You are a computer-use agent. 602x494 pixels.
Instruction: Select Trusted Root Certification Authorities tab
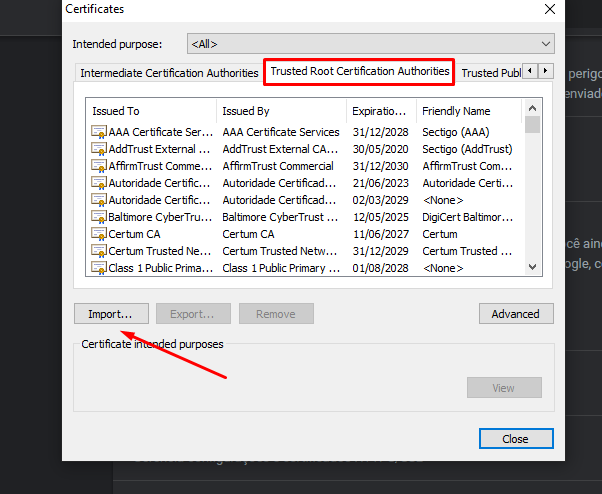click(360, 71)
